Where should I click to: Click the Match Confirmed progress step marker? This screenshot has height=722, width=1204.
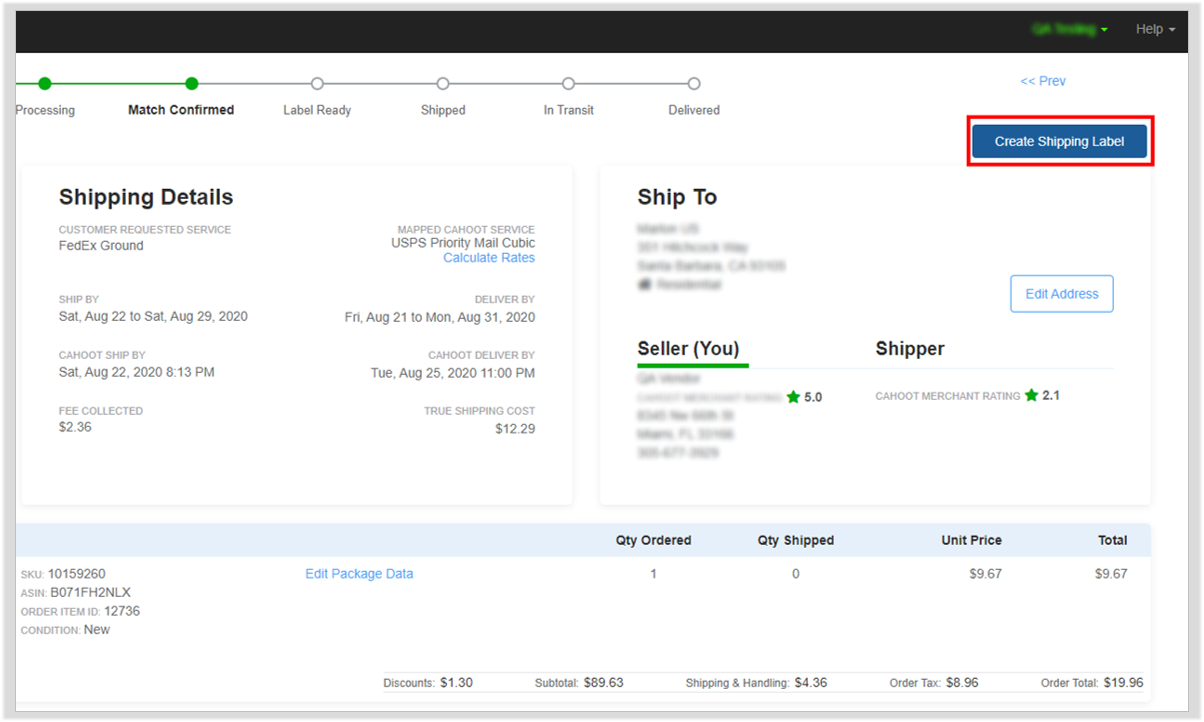[192, 84]
